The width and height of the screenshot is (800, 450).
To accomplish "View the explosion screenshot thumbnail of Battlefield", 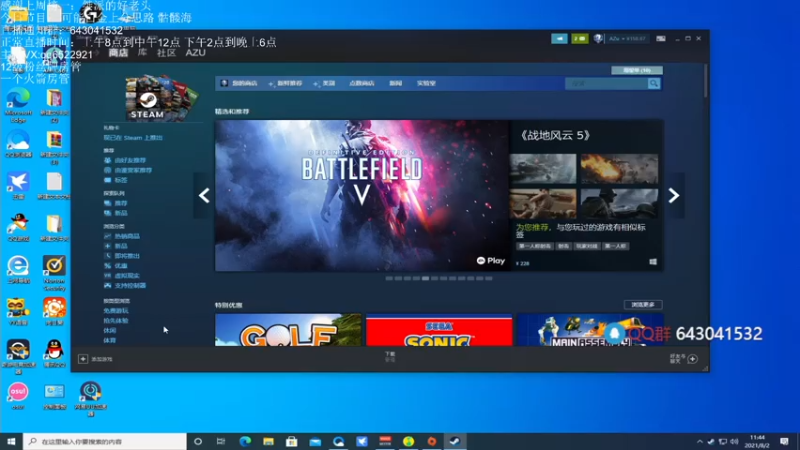I will pyautogui.click(x=619, y=169).
